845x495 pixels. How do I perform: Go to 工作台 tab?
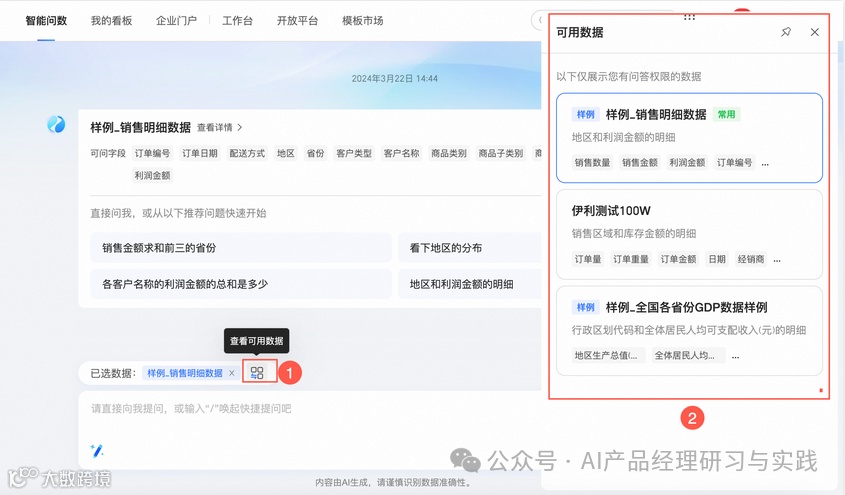[x=237, y=20]
